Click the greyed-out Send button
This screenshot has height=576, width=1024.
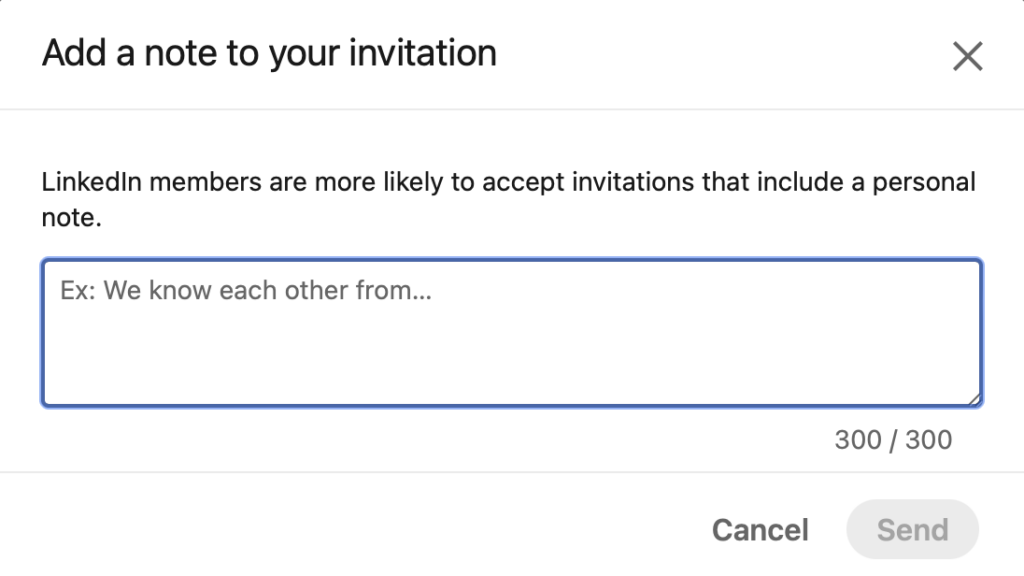(x=912, y=529)
